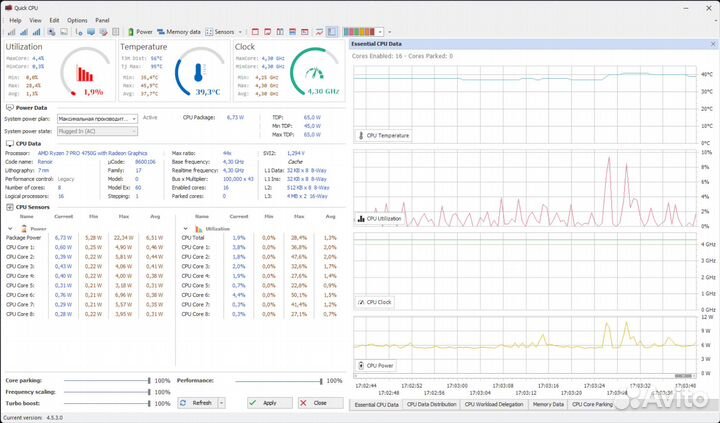Click the CPU Clock graph legend icon
Viewport: 720px width, 423px height.
click(x=361, y=302)
